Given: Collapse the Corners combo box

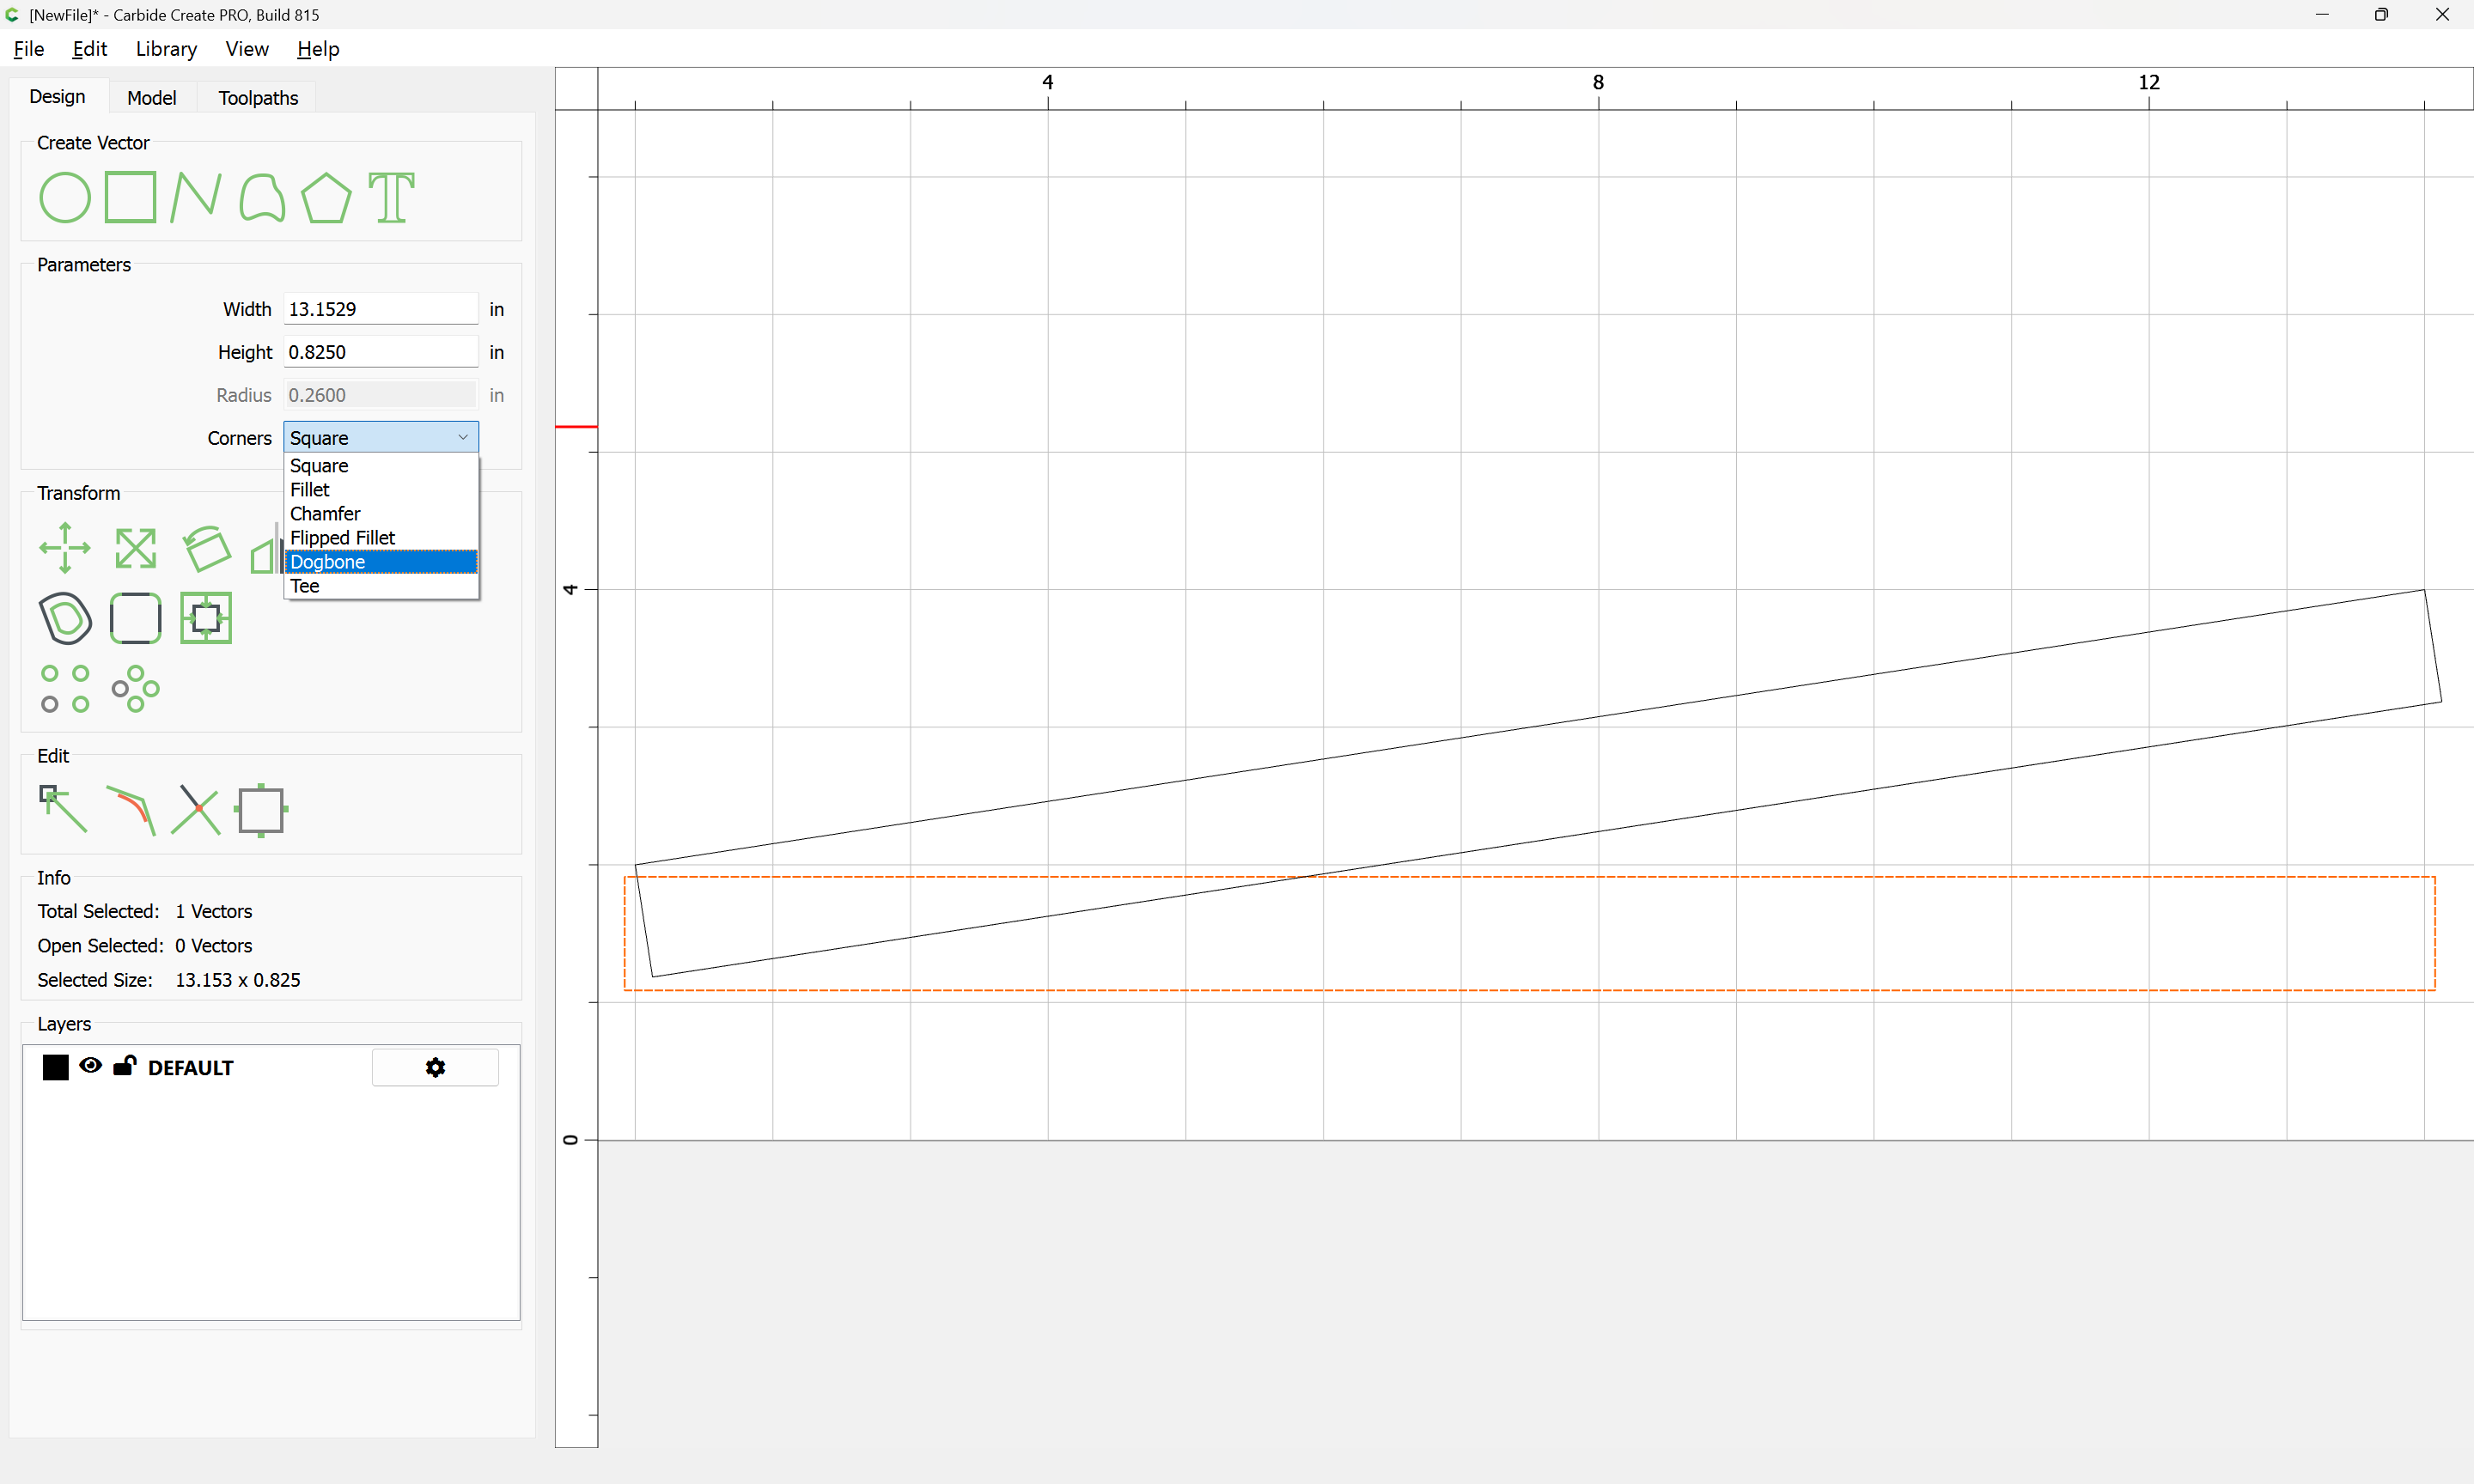Looking at the screenshot, I should click(x=381, y=438).
